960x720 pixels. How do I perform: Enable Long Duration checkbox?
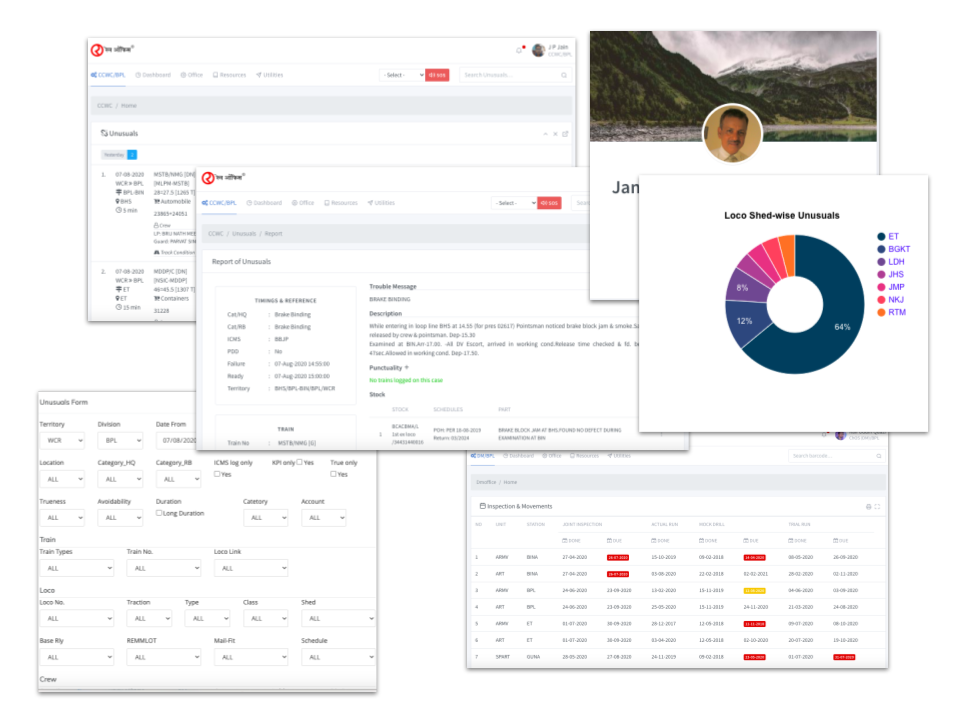click(x=159, y=513)
